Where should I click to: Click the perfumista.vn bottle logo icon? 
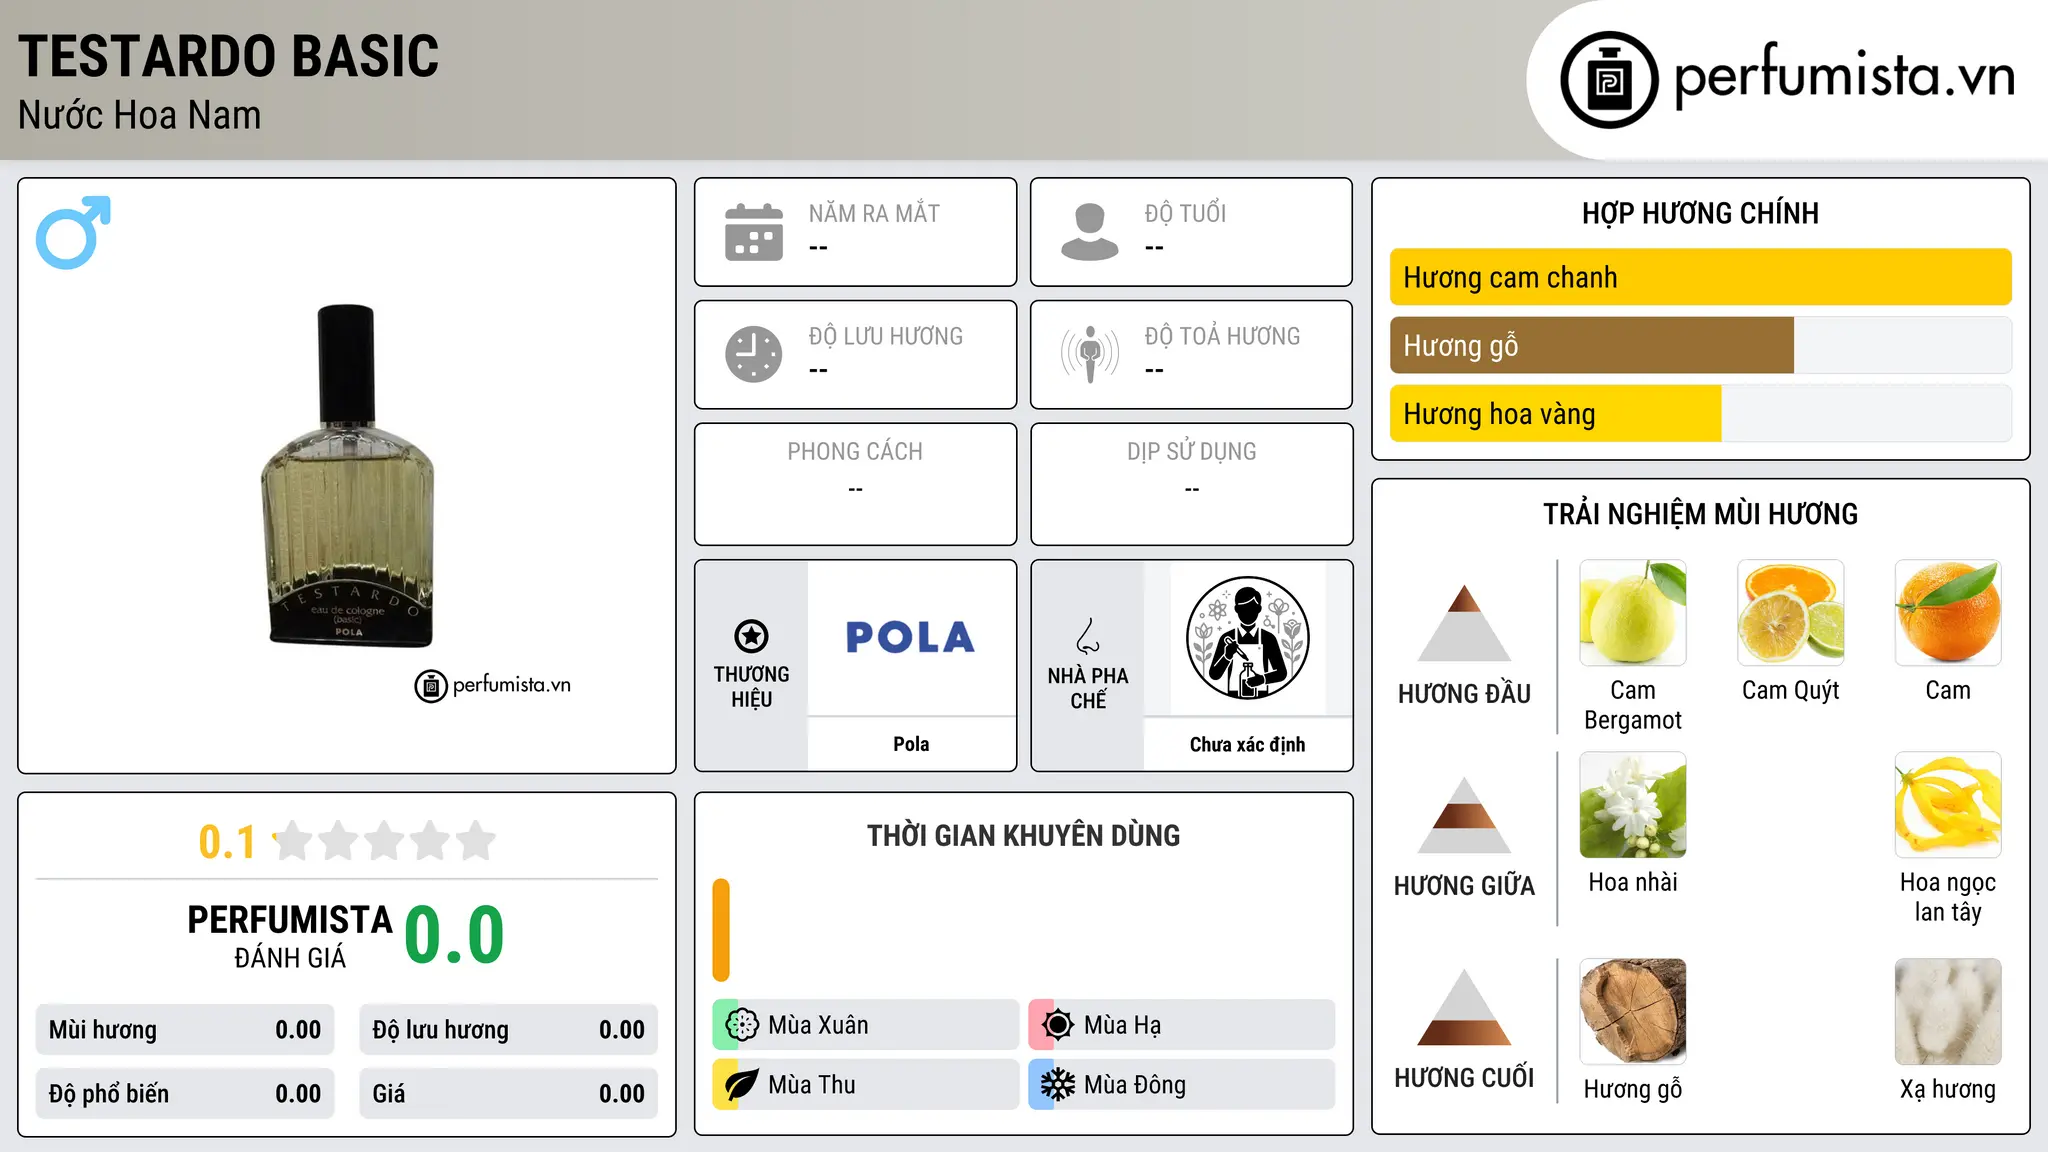click(1609, 80)
